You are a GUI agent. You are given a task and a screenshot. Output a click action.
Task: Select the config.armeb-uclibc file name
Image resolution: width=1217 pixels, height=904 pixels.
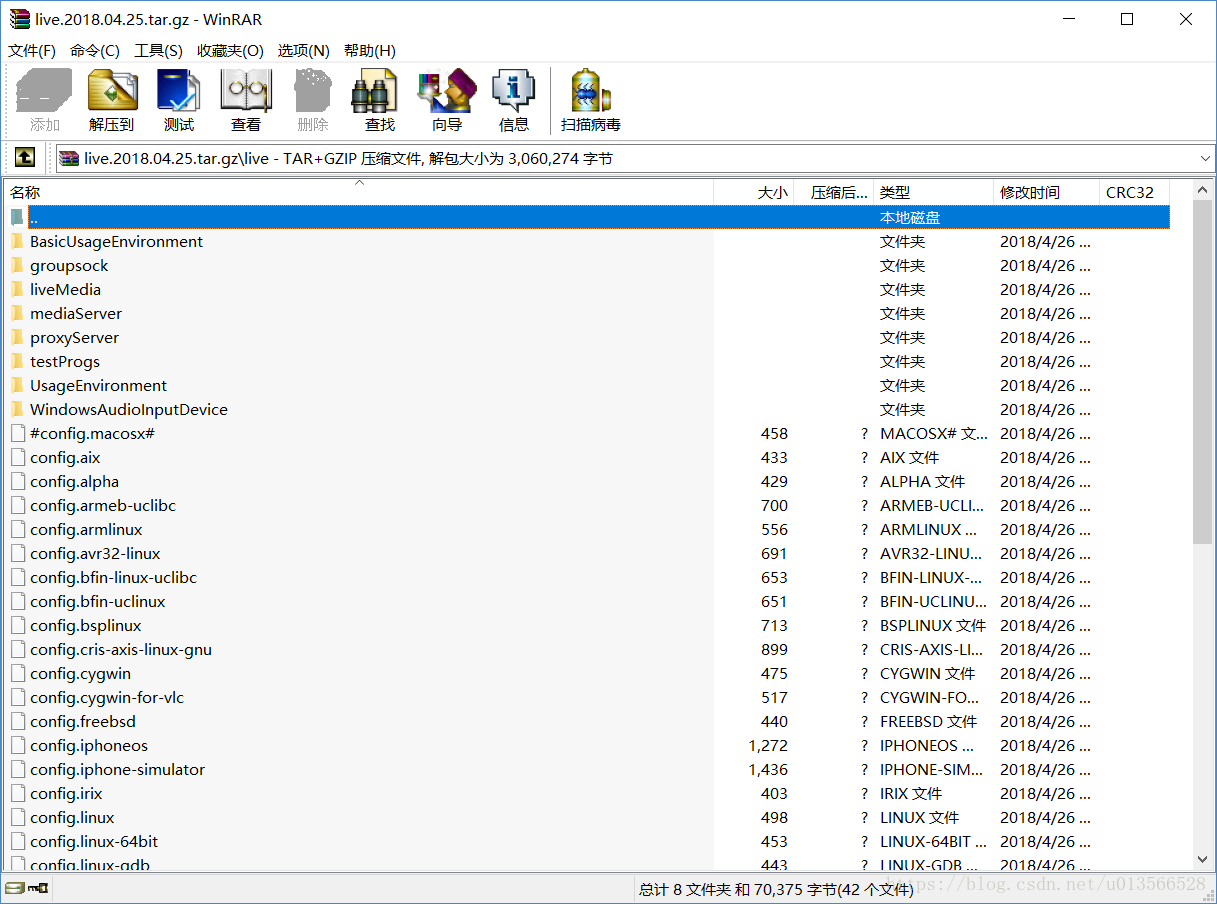[x=103, y=505]
